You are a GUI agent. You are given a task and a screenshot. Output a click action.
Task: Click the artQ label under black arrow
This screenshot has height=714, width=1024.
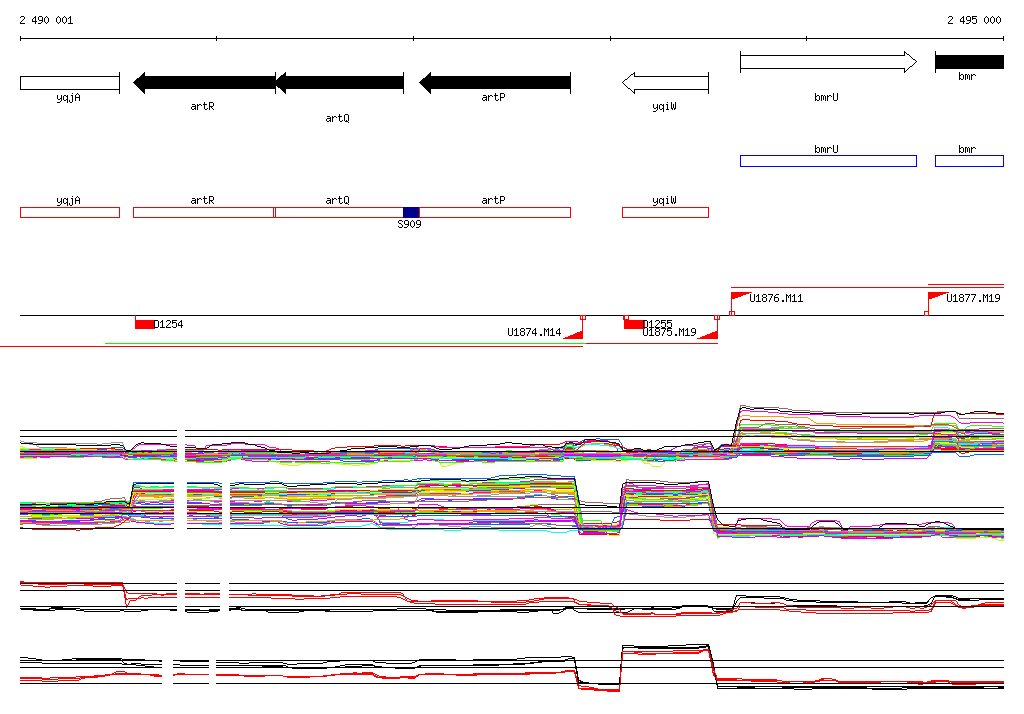pos(338,118)
